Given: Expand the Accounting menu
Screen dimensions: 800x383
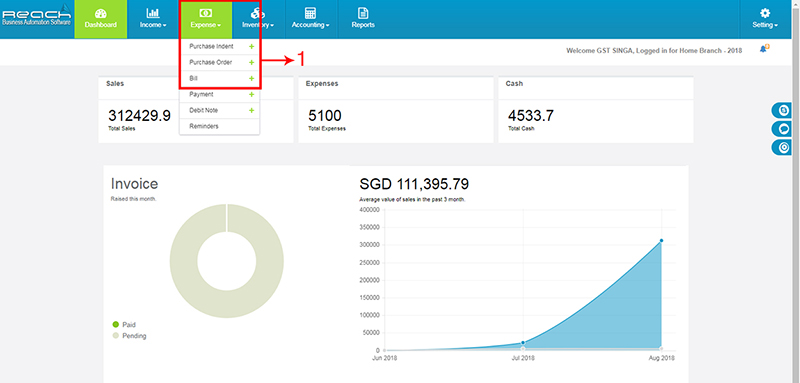Looking at the screenshot, I should [x=310, y=19].
